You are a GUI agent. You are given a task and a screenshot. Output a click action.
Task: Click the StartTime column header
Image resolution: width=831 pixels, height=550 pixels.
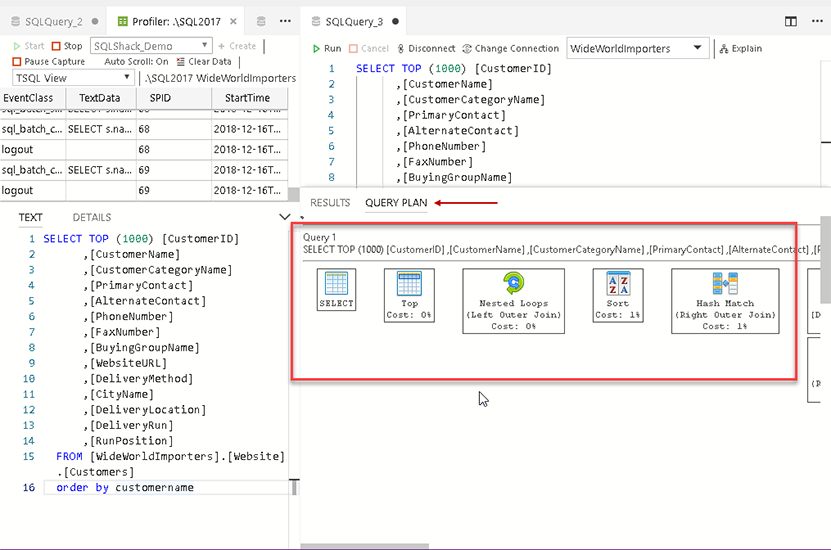coord(247,98)
